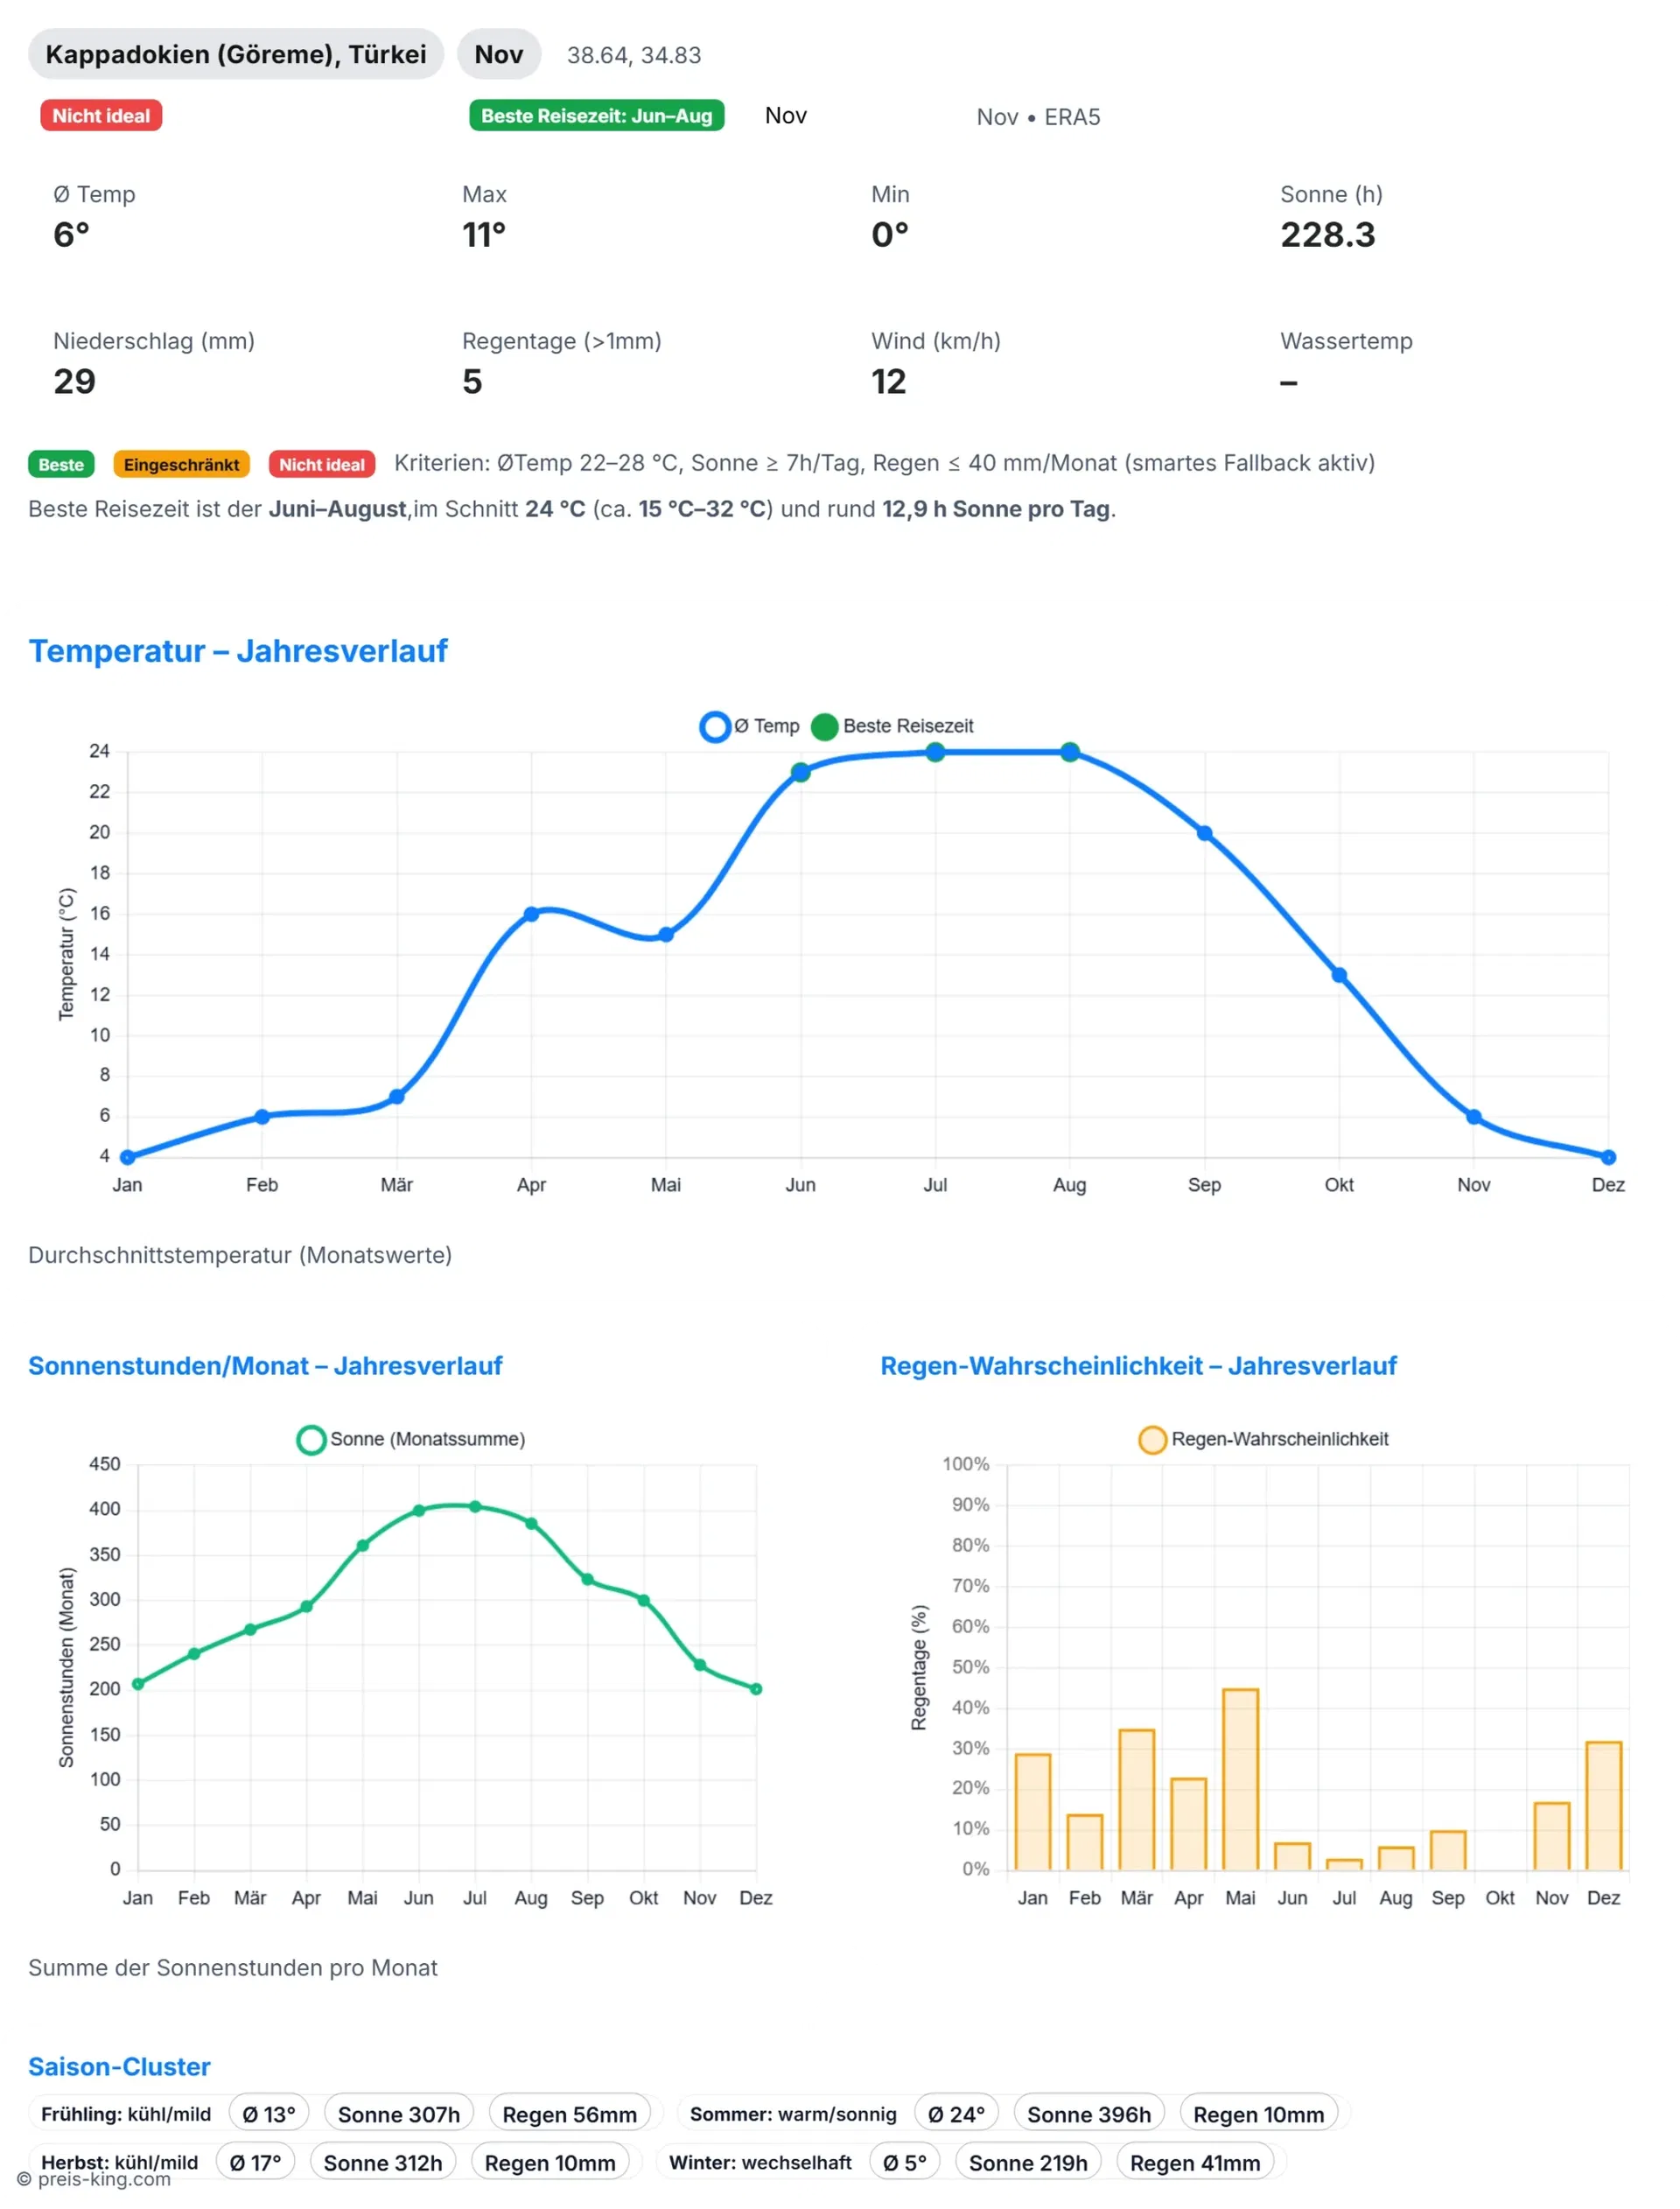
Task: Click the Sommer: warm/sonnig cluster label
Action: point(793,2114)
